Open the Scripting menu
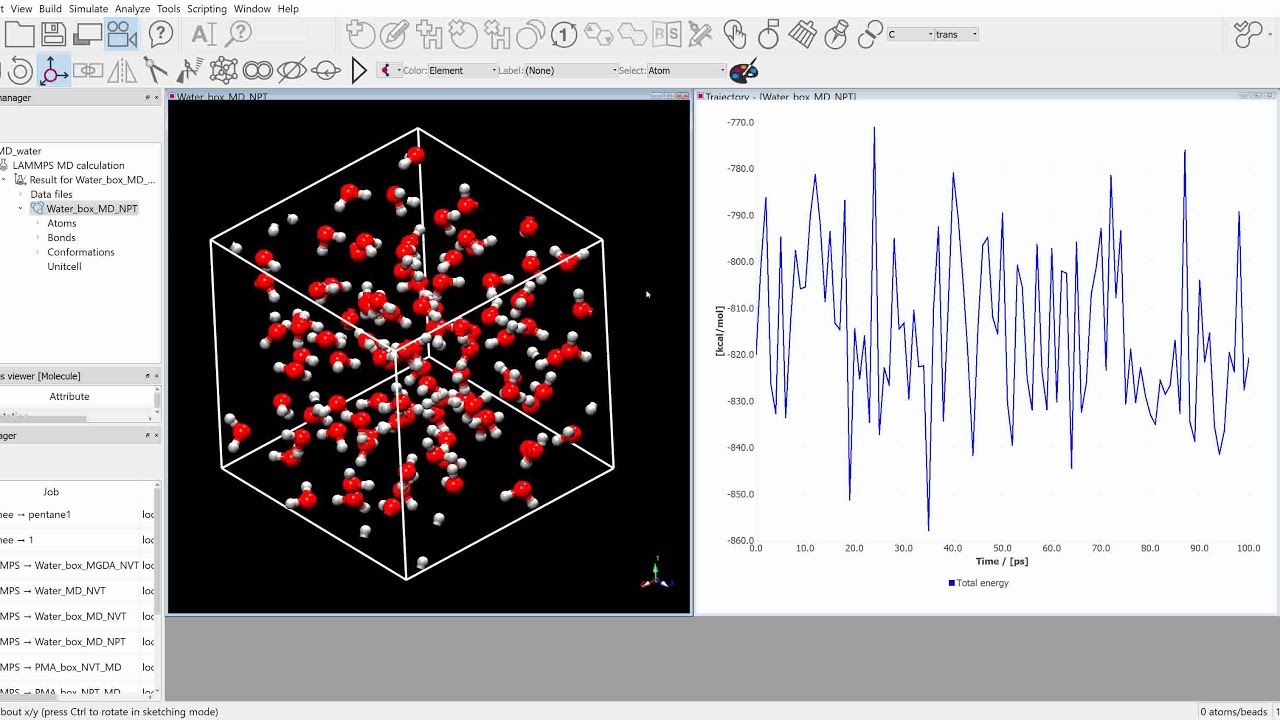This screenshot has width=1280, height=720. tap(207, 9)
